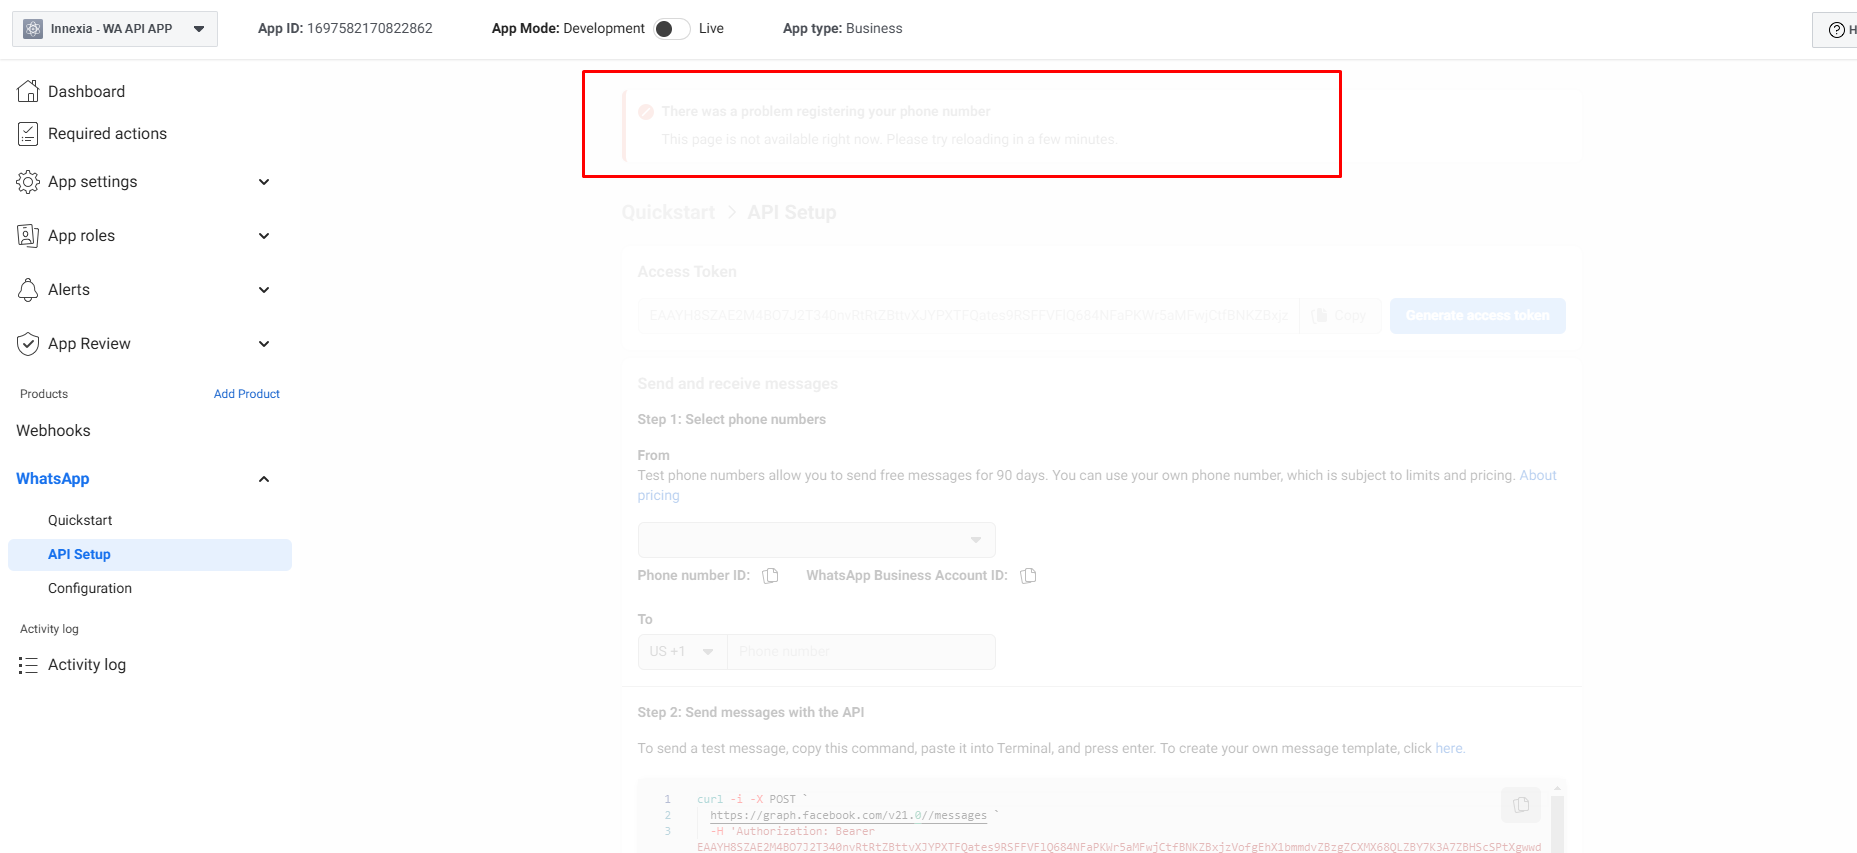Click the WhatsApp product heading

pyautogui.click(x=53, y=479)
